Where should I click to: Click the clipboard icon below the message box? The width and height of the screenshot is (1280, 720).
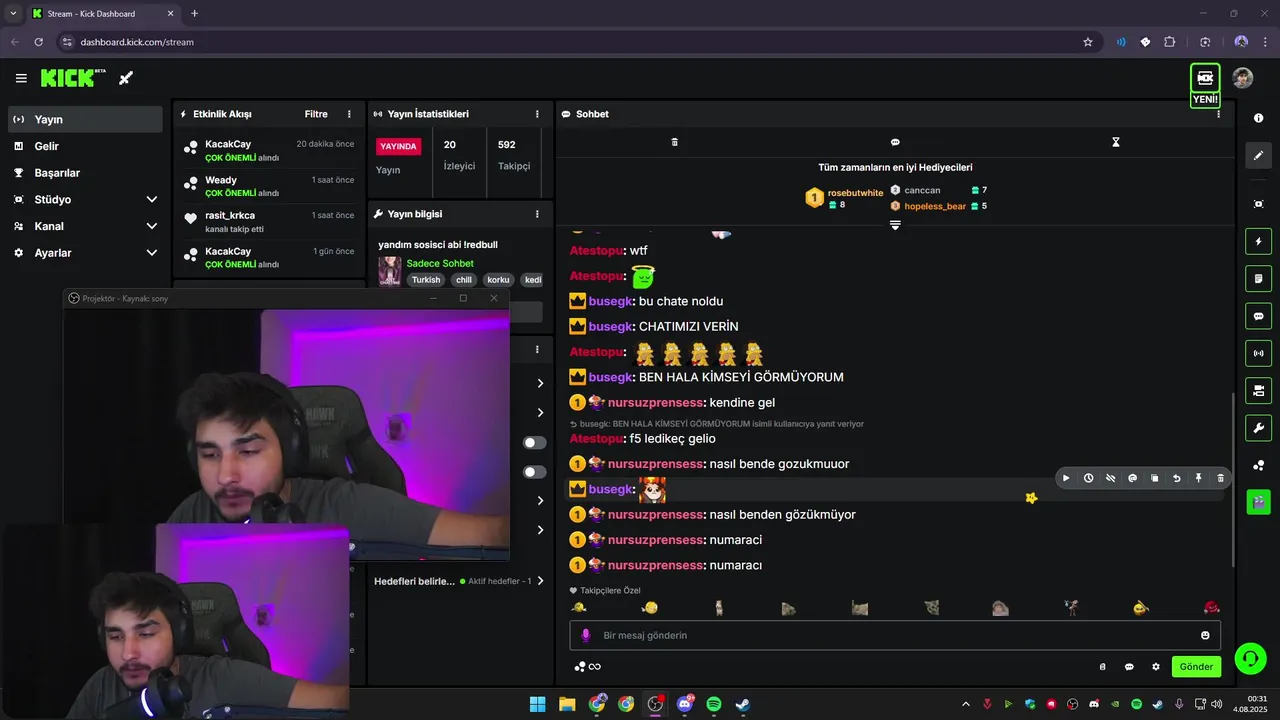point(1103,667)
